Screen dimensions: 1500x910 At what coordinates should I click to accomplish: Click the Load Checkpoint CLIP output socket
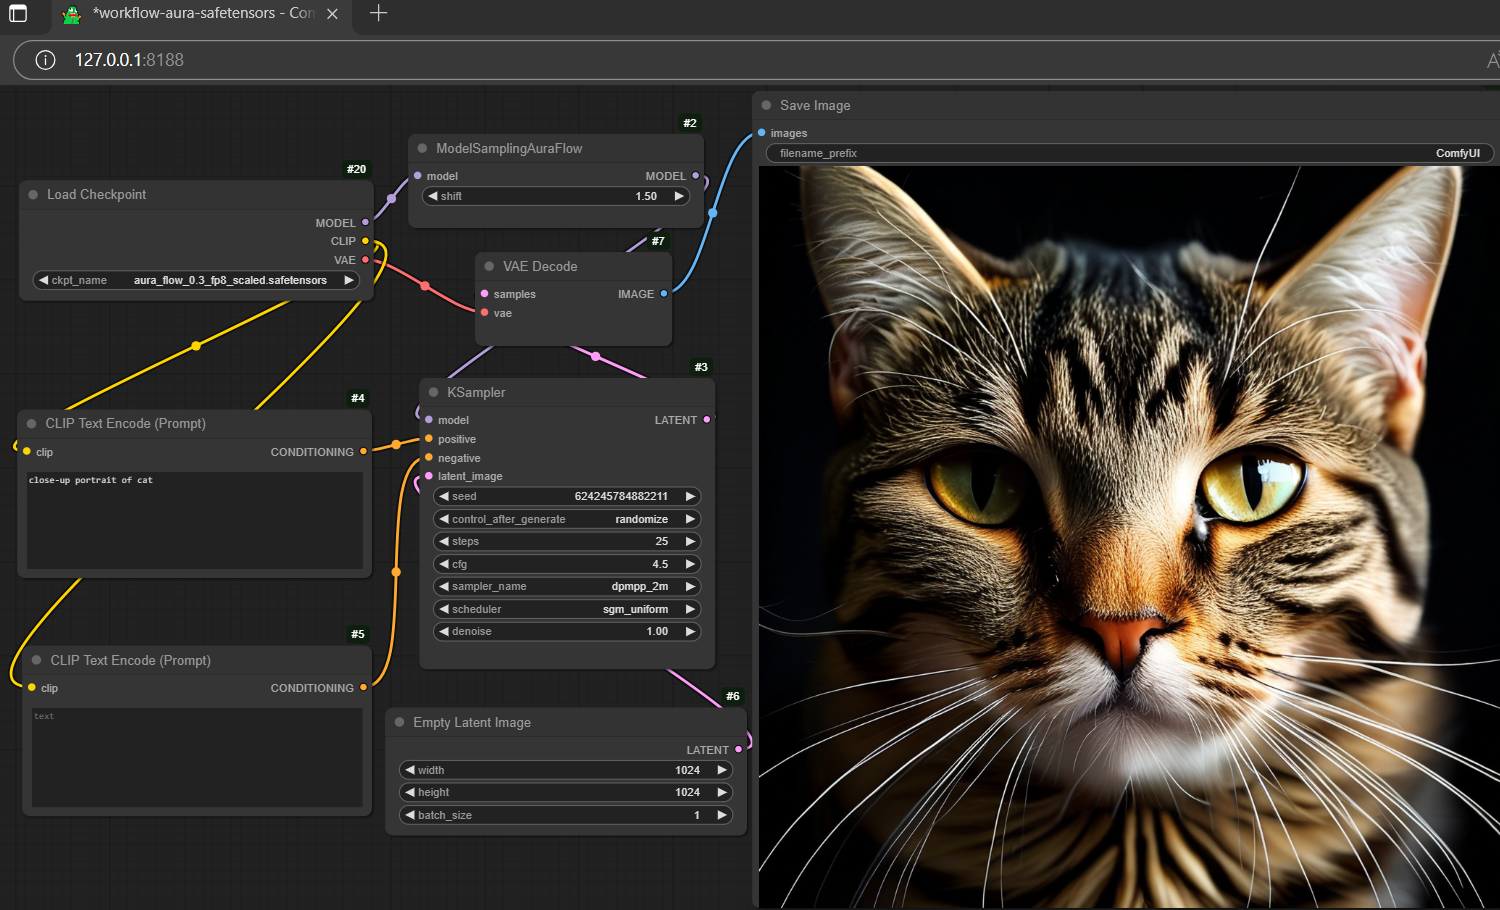point(365,241)
